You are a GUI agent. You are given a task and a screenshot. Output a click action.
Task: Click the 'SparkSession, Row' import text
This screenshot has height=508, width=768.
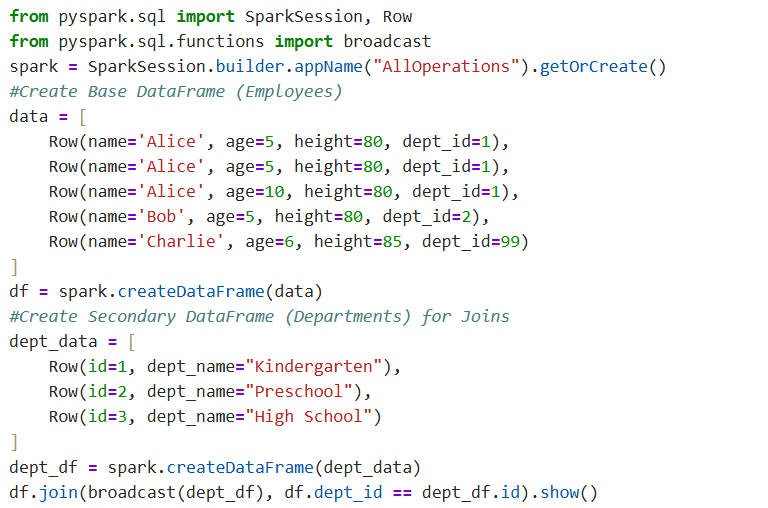[328, 17]
